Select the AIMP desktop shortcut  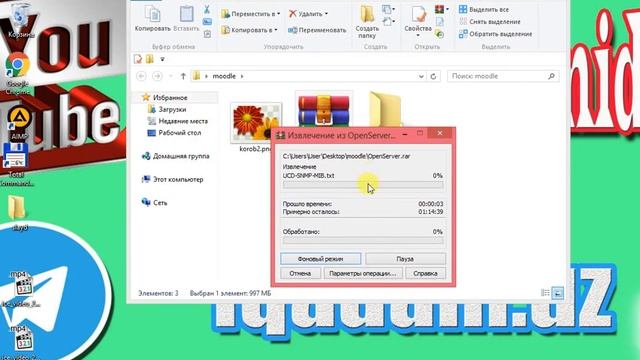coord(19,123)
